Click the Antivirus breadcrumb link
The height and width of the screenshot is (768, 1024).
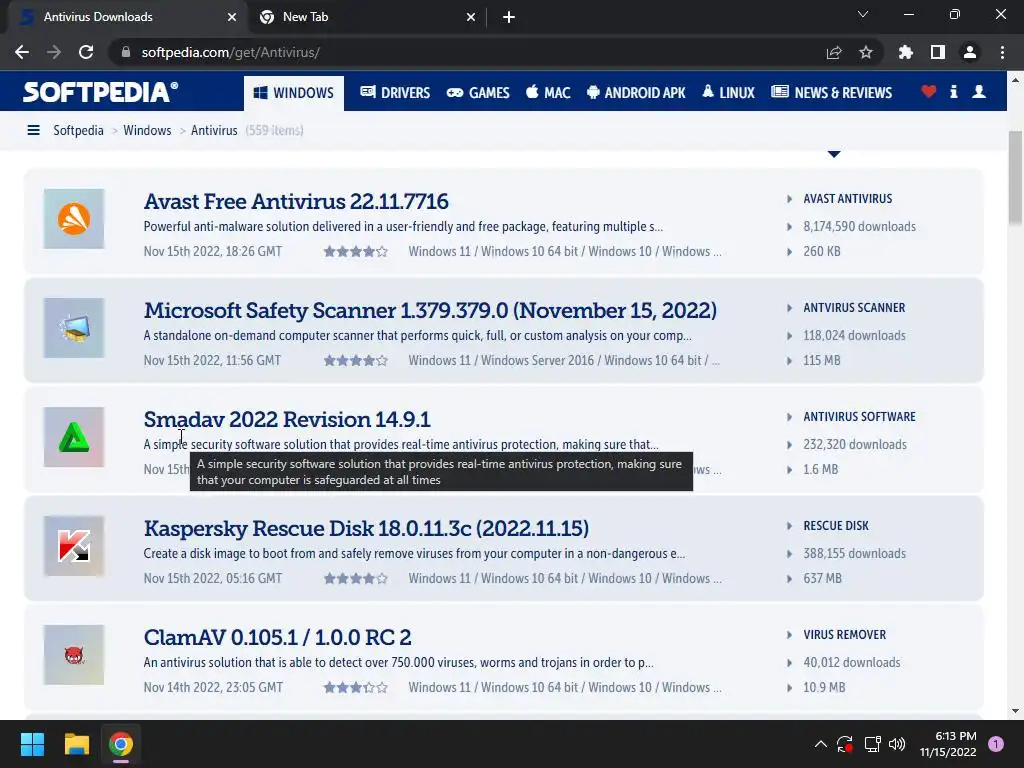point(214,131)
